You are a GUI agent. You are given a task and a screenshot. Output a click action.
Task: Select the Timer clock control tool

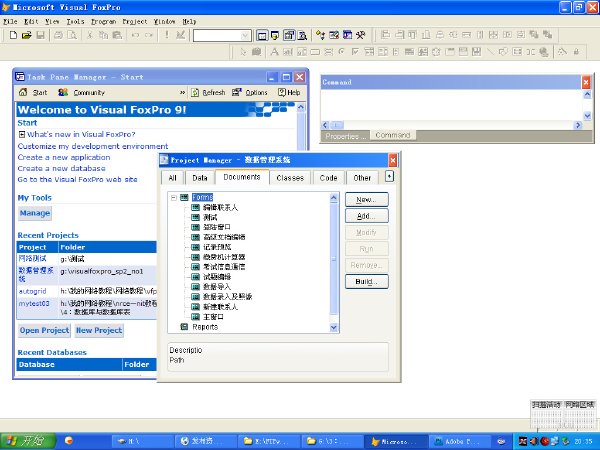(436, 52)
